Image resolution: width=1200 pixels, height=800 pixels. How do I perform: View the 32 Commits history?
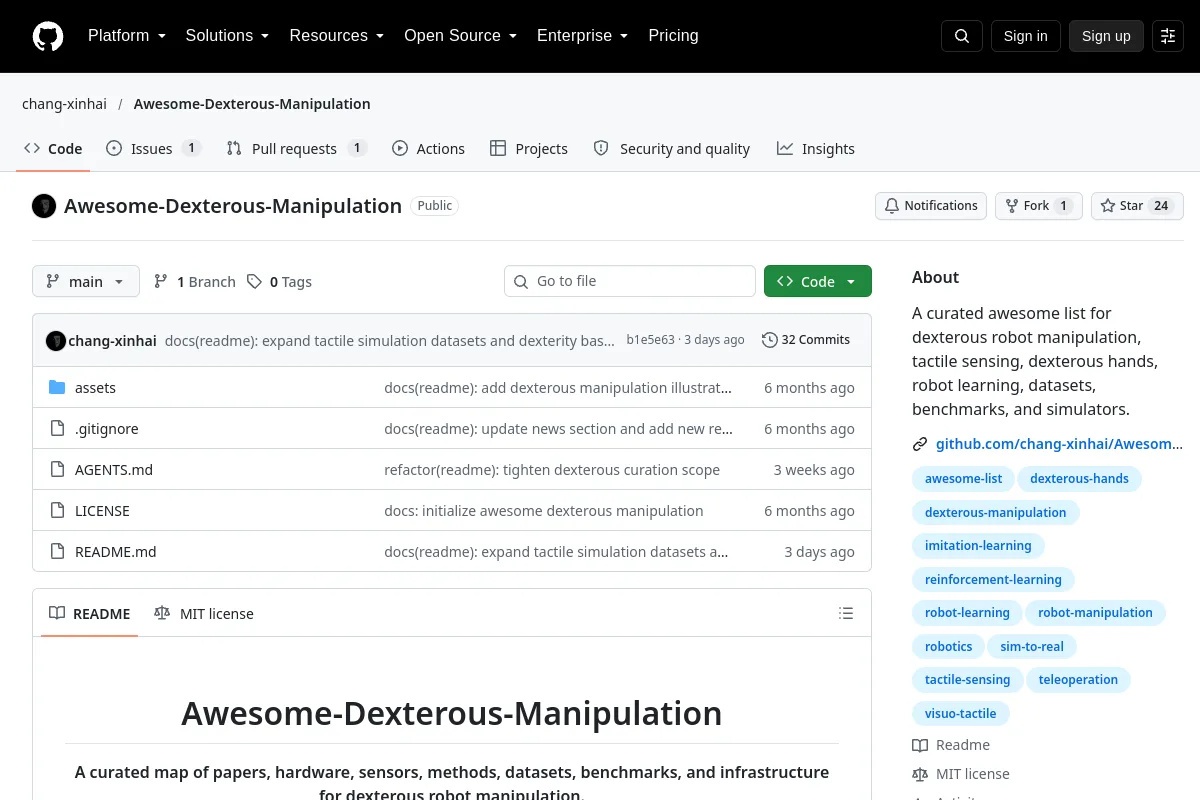tap(806, 340)
